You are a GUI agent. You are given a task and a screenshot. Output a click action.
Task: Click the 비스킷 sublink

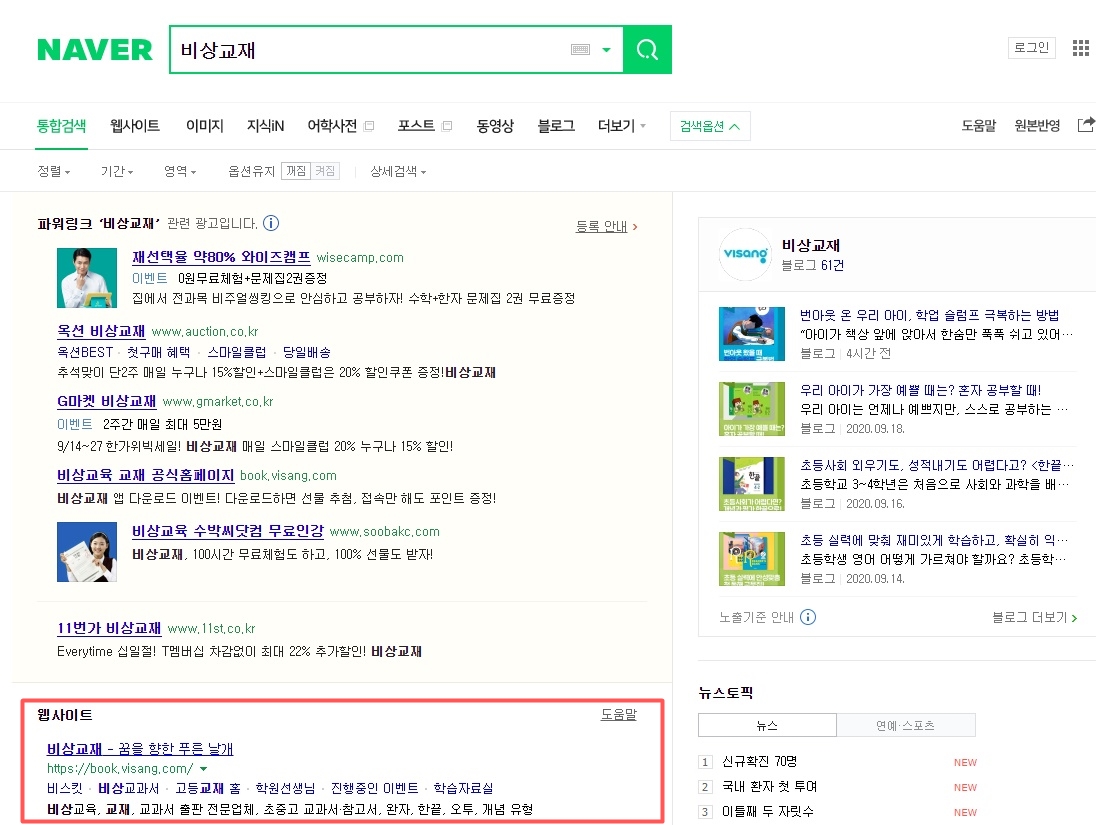64,788
